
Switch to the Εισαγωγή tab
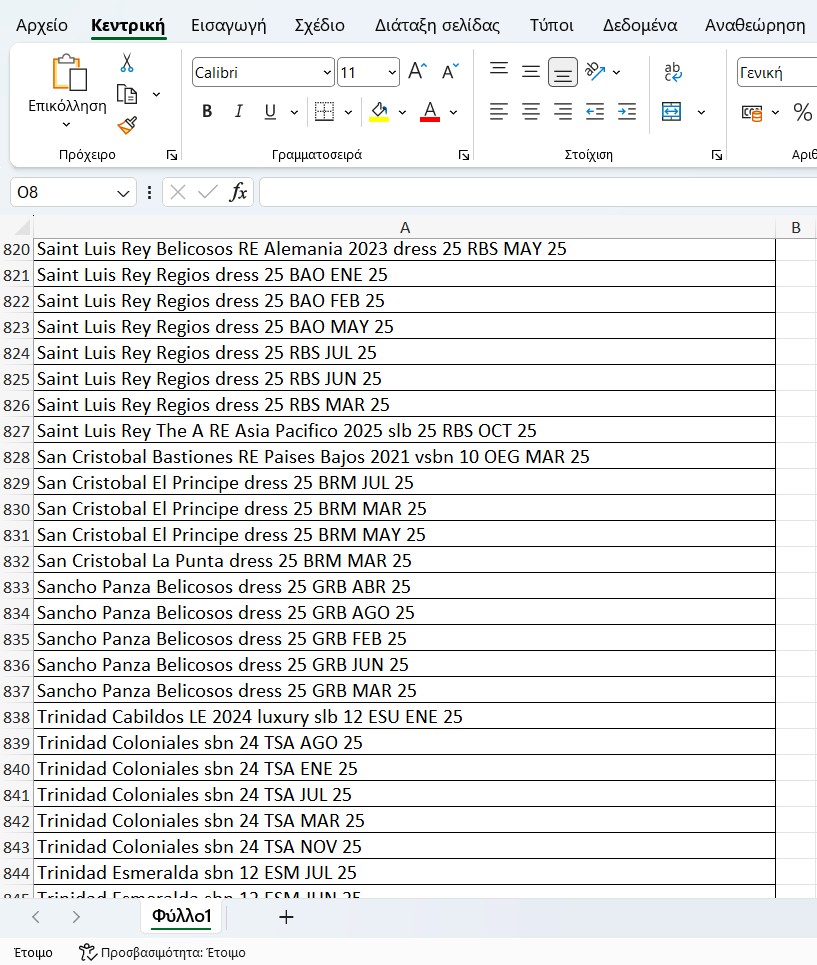[228, 25]
